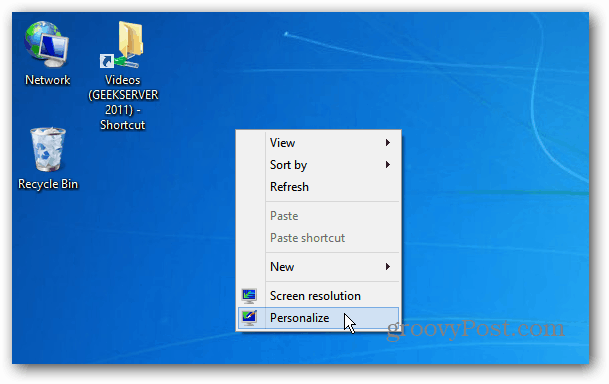Select the Network desktop icon
Viewport: 609px width, 384px height.
pos(47,44)
